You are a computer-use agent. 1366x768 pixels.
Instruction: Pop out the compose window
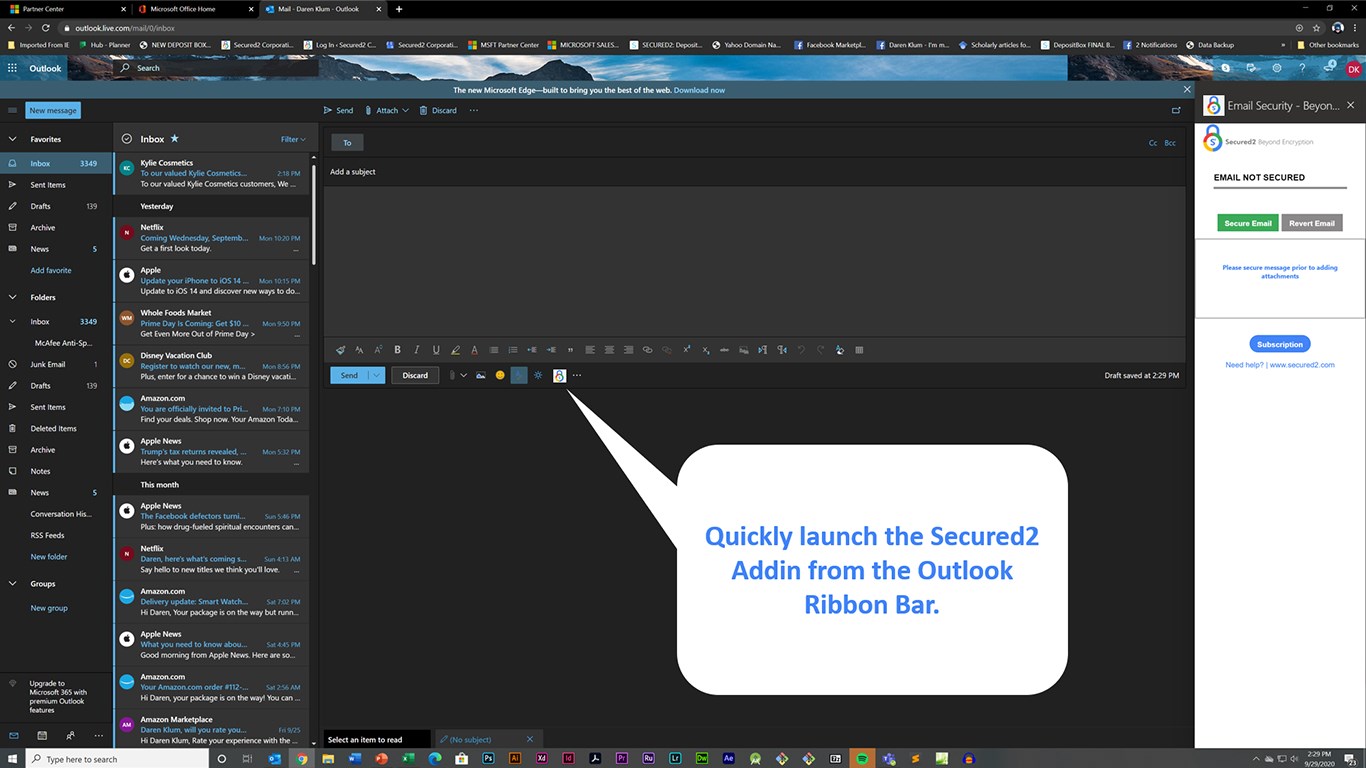[1176, 110]
